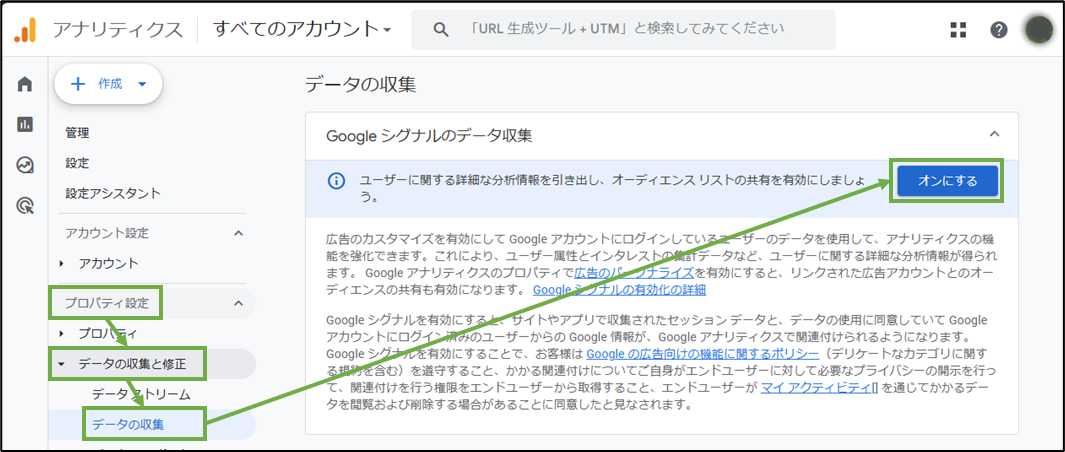
Task: Open the dropdown arrow on 作成 button
Action: coord(142,84)
